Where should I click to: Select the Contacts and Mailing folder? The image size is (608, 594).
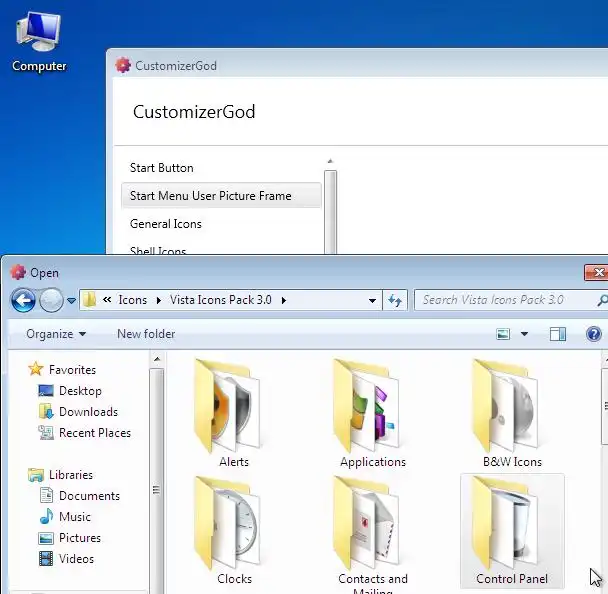pos(372,535)
